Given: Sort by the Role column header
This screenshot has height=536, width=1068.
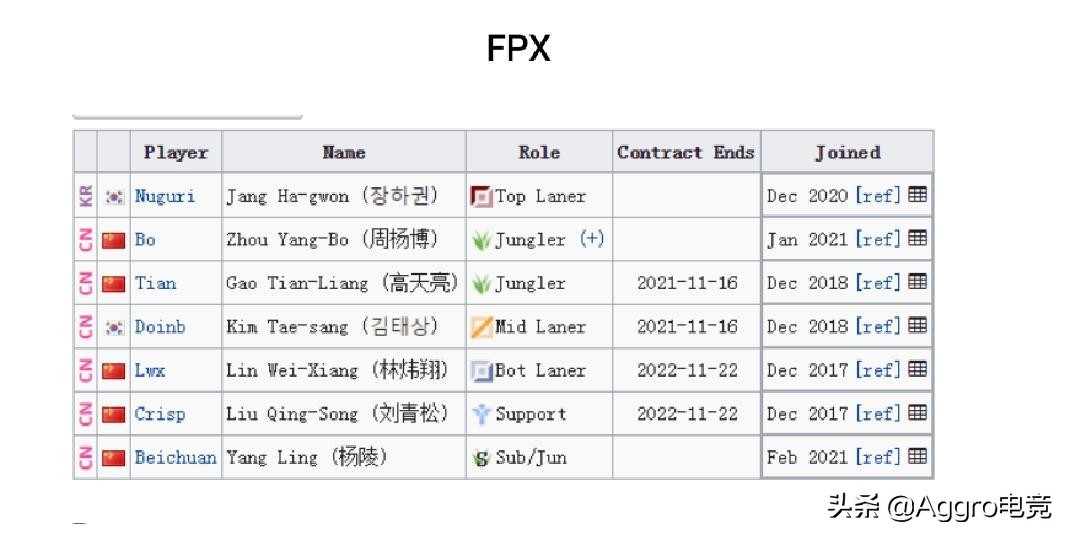Looking at the screenshot, I should coord(539,152).
